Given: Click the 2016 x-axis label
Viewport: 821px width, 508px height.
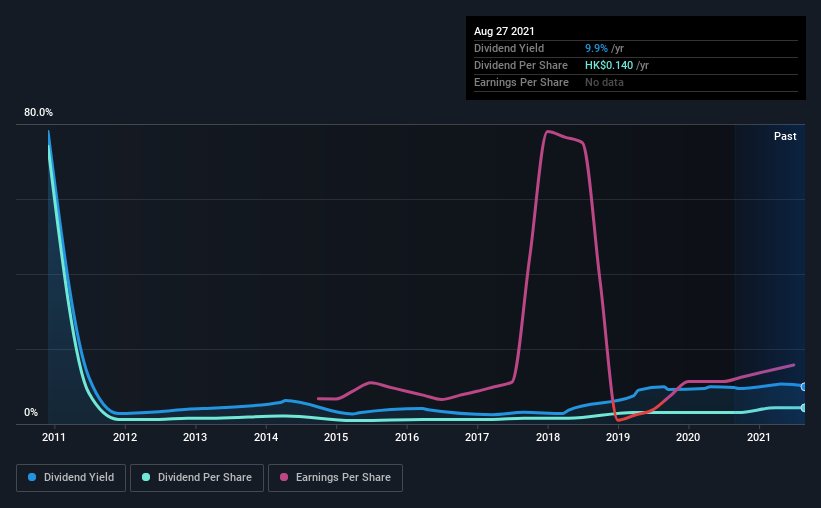Looking at the screenshot, I should coord(407,437).
